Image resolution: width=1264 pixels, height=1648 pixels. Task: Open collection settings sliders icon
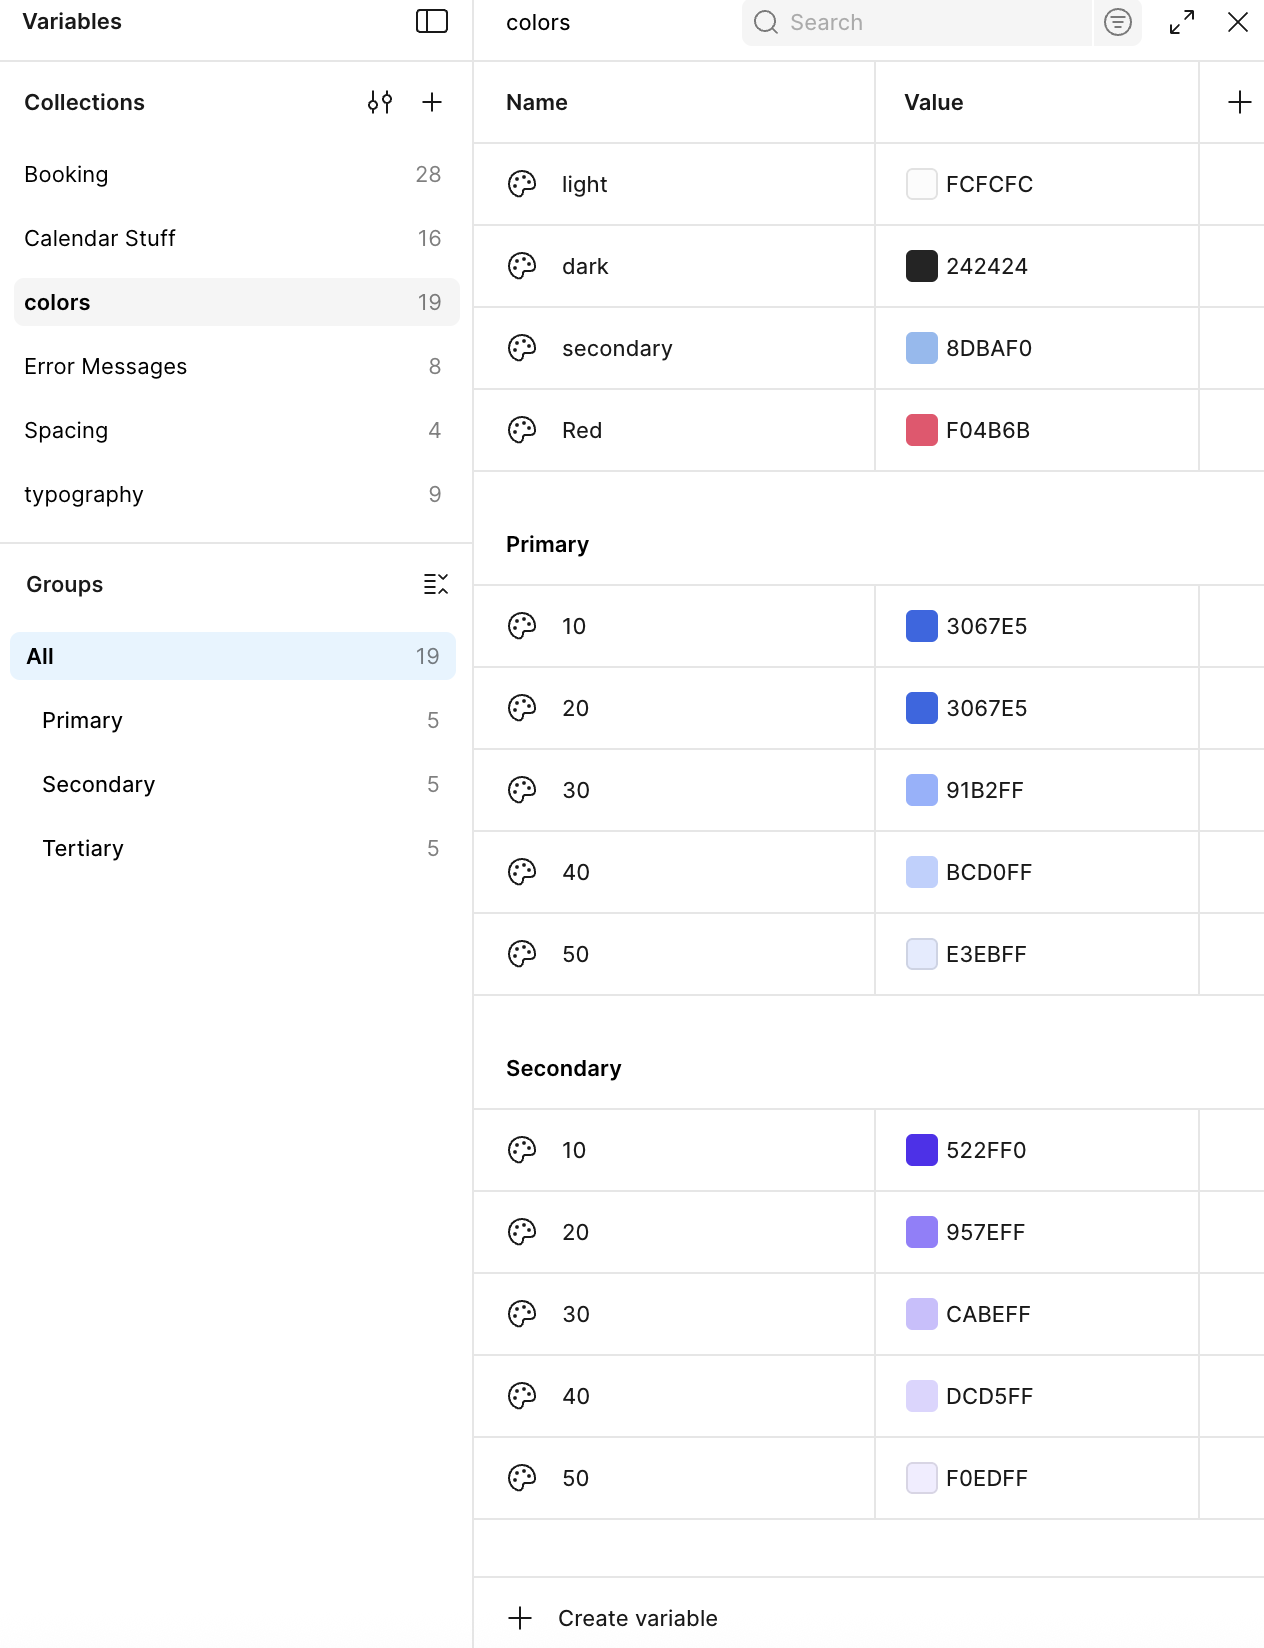(x=380, y=102)
